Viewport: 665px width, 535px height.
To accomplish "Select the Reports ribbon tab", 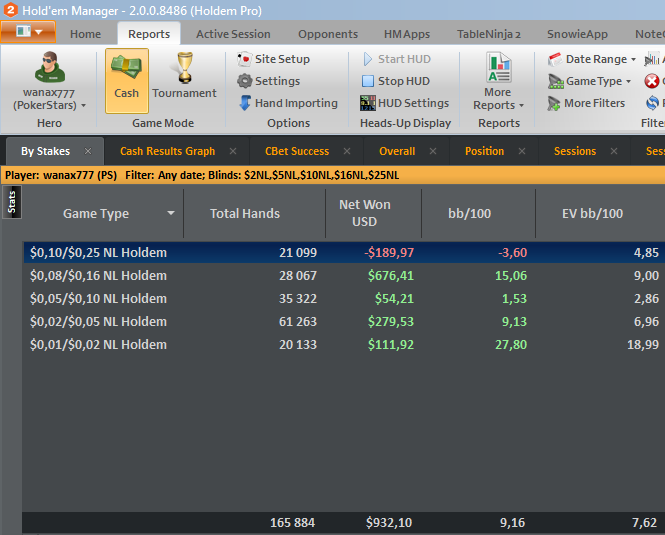I will pos(149,34).
